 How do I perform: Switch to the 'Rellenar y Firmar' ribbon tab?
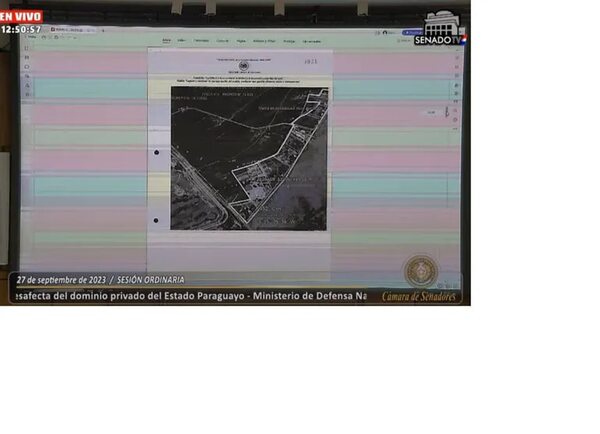tap(264, 41)
